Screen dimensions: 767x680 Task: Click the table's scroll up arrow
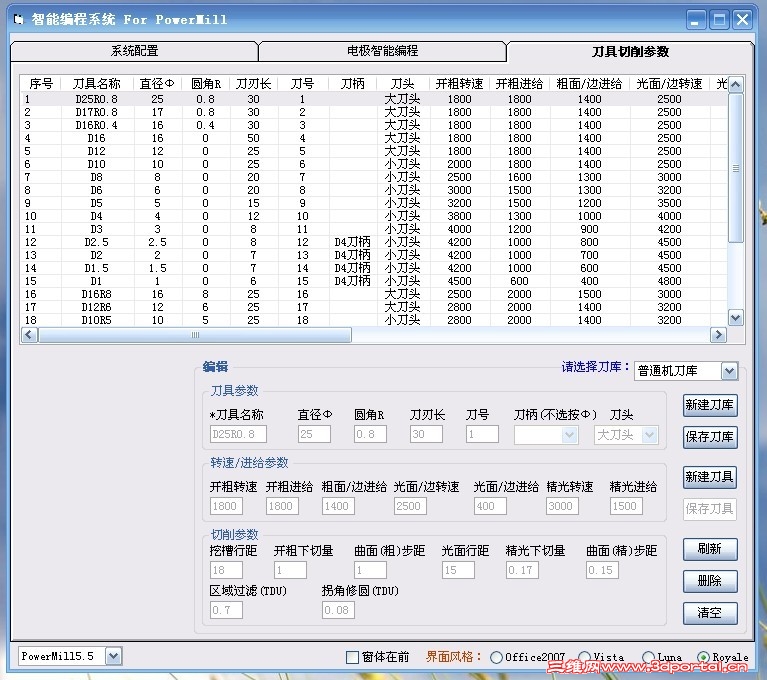pyautogui.click(x=736, y=85)
